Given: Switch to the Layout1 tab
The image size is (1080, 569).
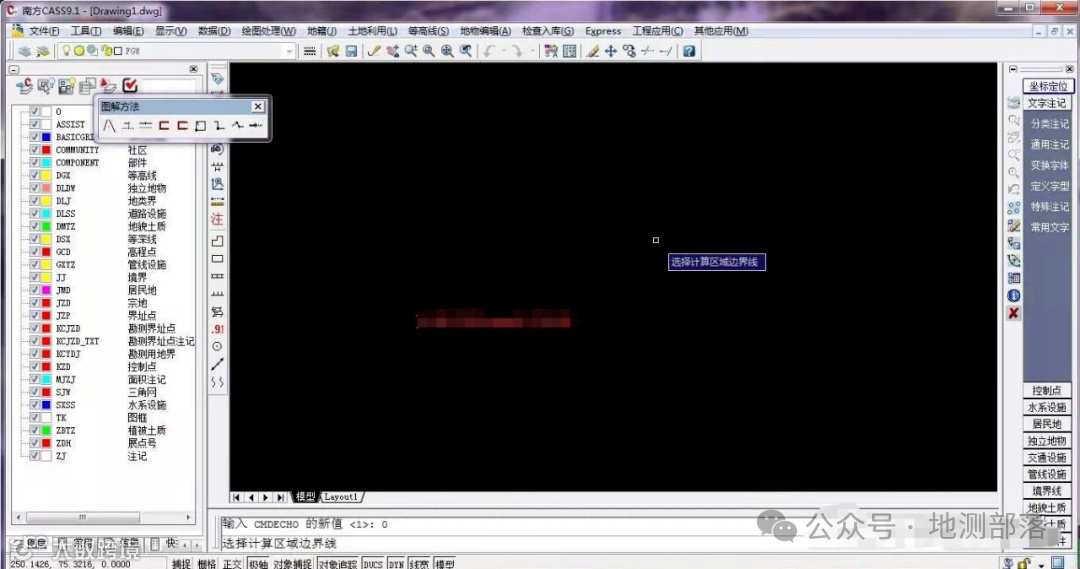Looking at the screenshot, I should [x=342, y=497].
